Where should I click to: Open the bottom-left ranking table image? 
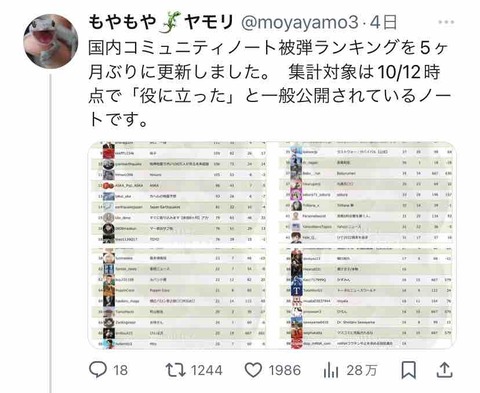coord(178,298)
